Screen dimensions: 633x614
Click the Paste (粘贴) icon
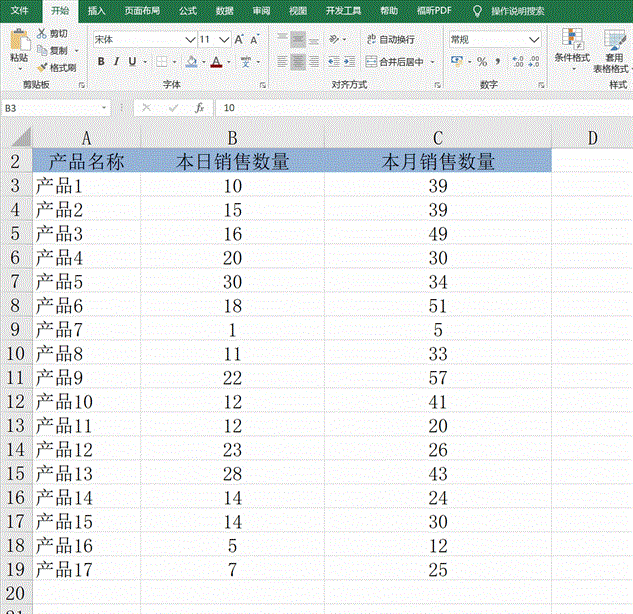point(19,45)
